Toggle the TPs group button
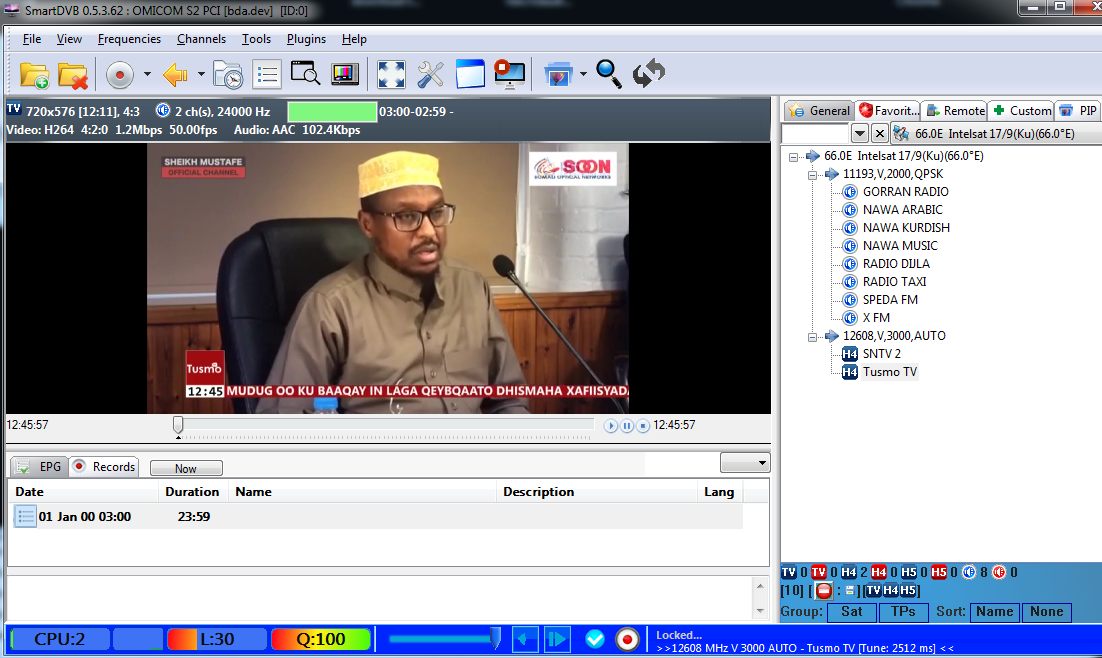Viewport: 1102px width, 658px height. 903,612
